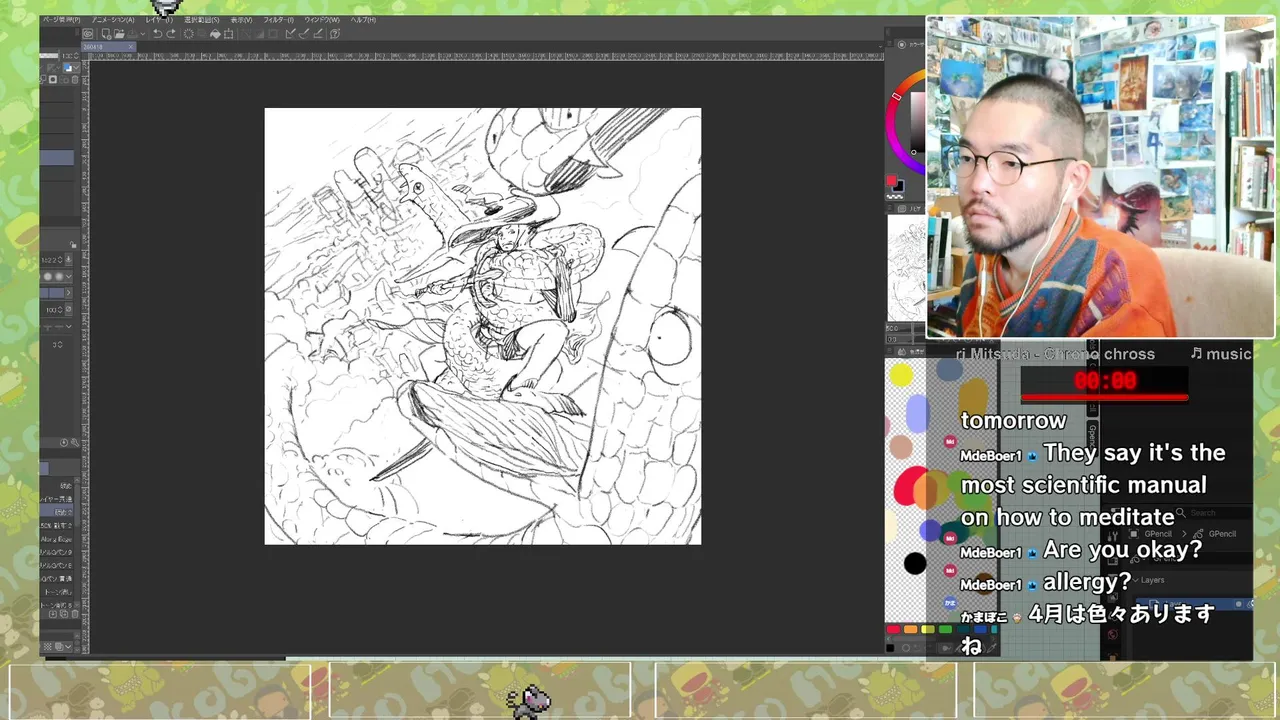This screenshot has width=1280, height=720.
Task: Expand the save options dropdown arrow
Action: click(x=143, y=34)
